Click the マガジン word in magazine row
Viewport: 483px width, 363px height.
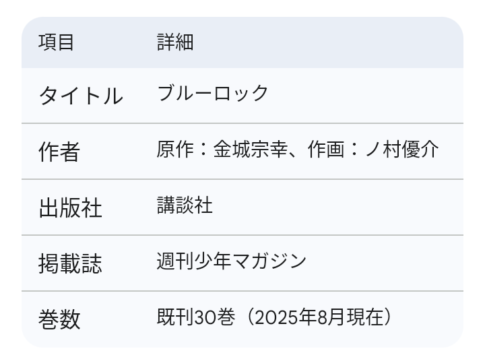[x=269, y=261]
